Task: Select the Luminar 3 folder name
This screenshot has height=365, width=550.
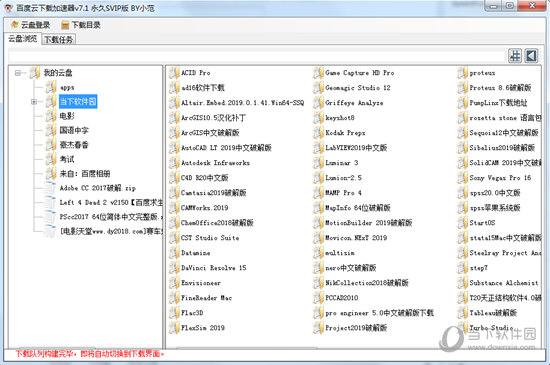Action: pos(342,163)
